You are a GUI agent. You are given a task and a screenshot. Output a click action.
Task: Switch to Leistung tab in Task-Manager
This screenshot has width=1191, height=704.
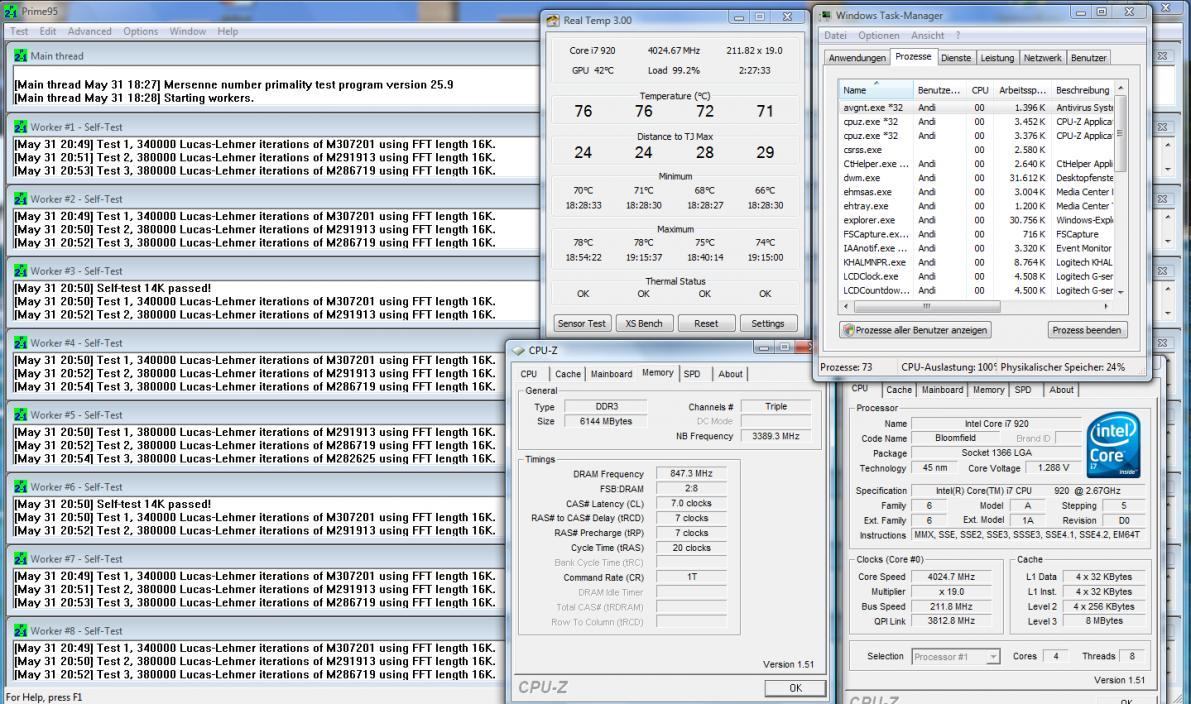coord(997,58)
